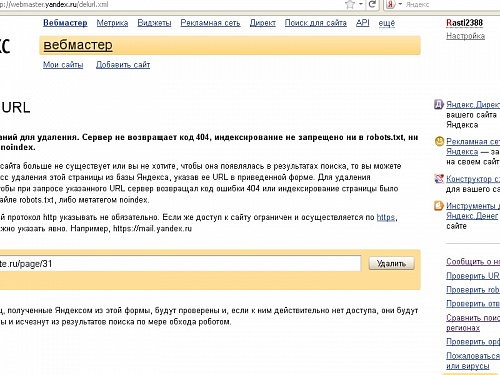Open the Инструменты Яндекс.Денег sidebar link
Screen dimensions: 500x375
pos(473,211)
